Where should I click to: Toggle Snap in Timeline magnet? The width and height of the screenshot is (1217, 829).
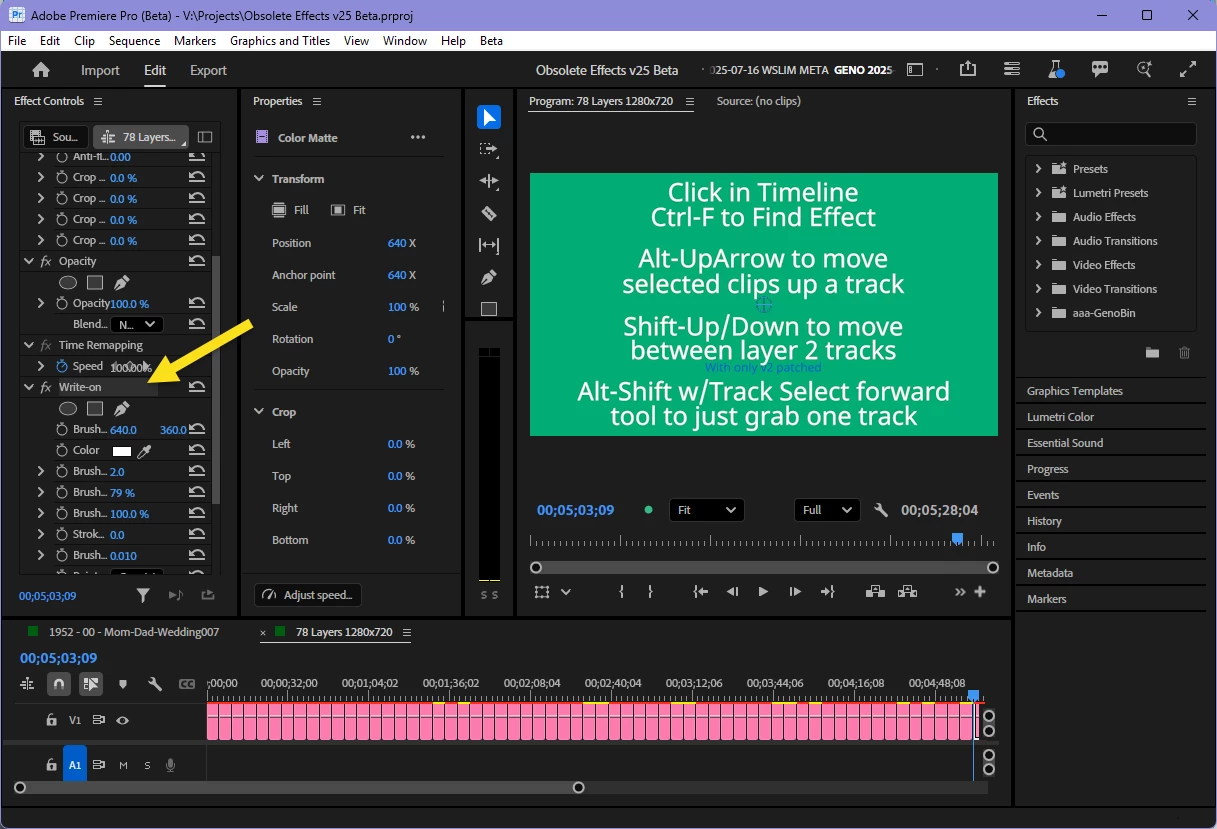59,684
